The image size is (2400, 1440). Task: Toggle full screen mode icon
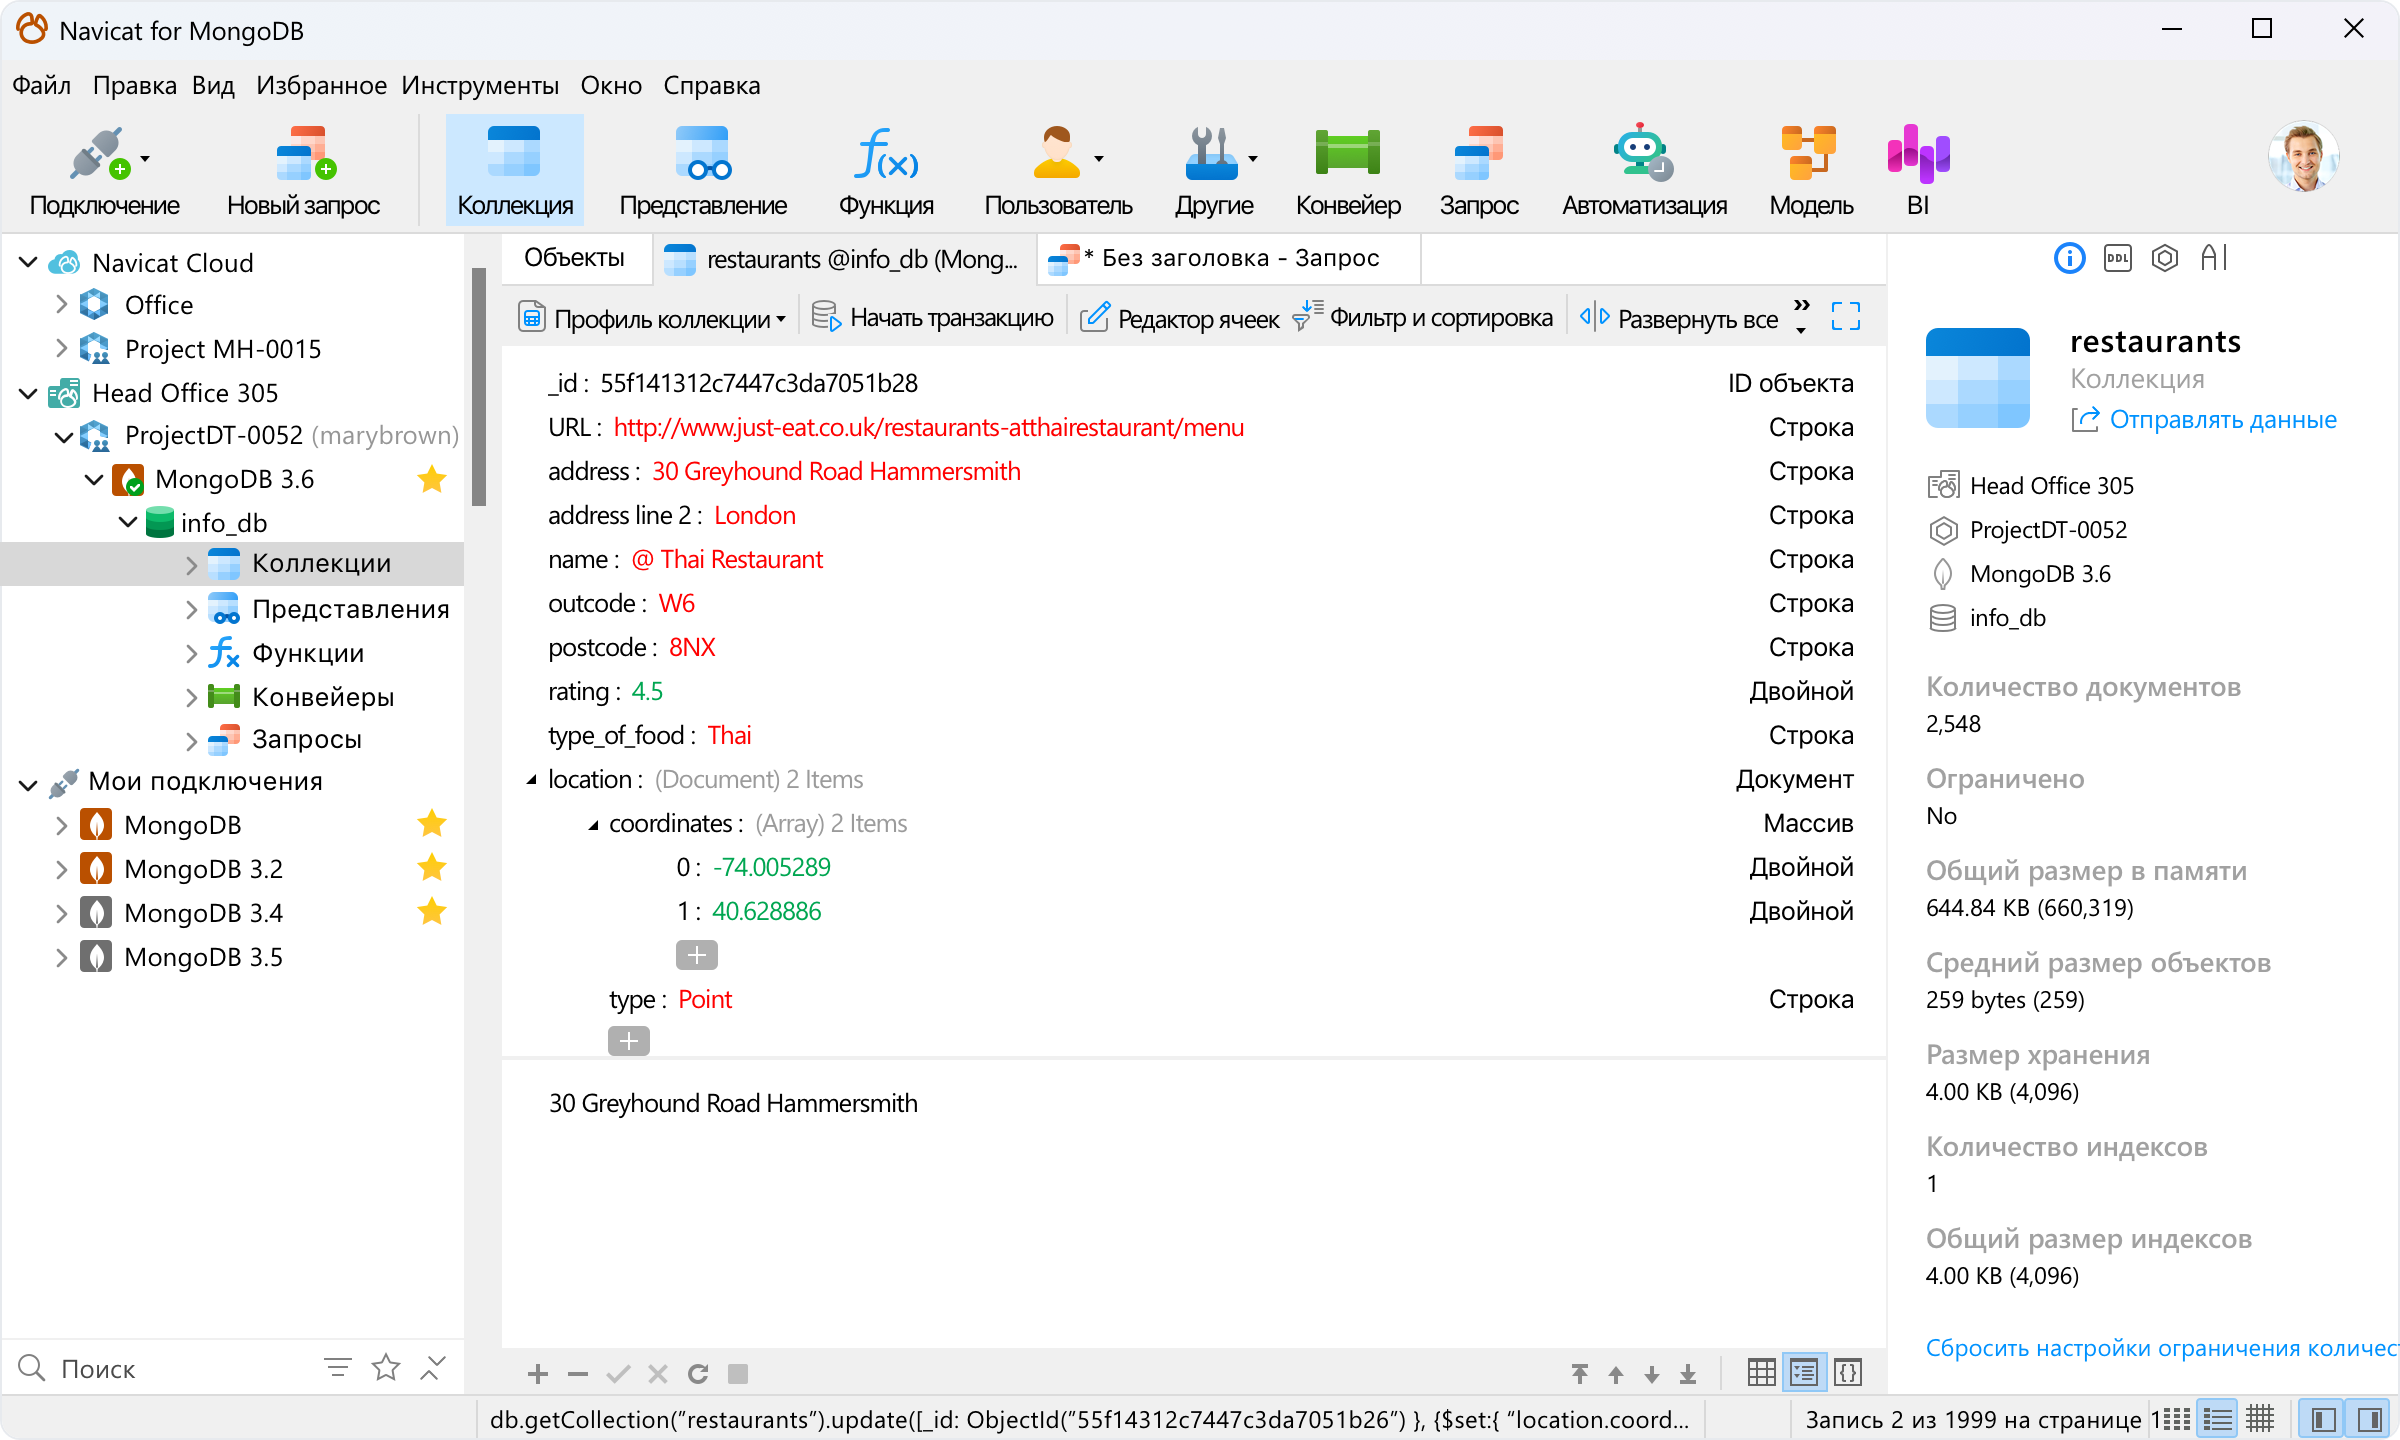[1846, 317]
